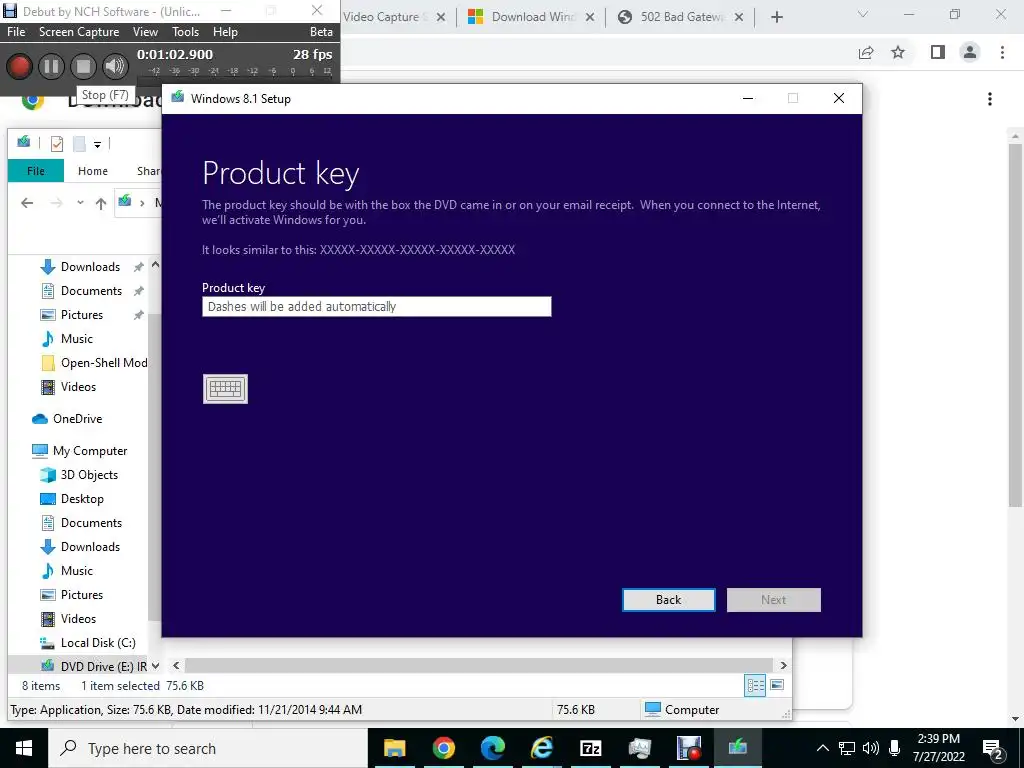Open Debut Tools menu
The height and width of the screenshot is (768, 1024).
click(x=185, y=31)
